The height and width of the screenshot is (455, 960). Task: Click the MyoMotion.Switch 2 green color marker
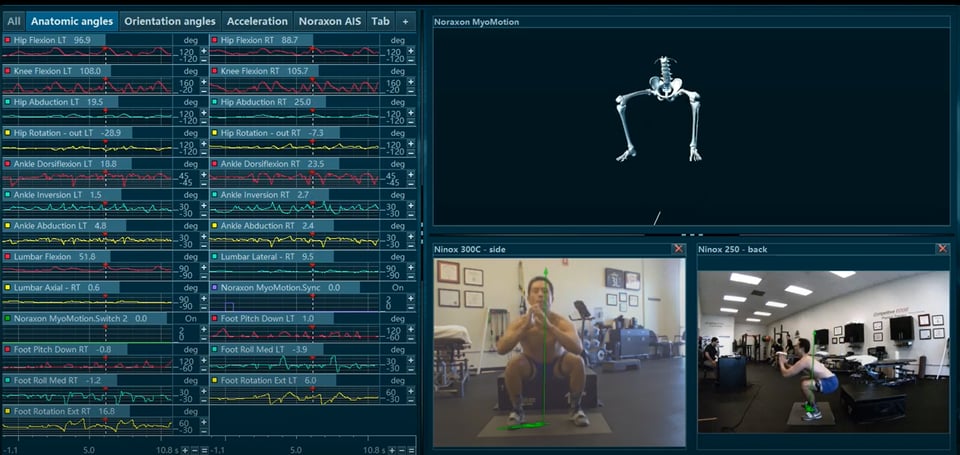pos(7,318)
